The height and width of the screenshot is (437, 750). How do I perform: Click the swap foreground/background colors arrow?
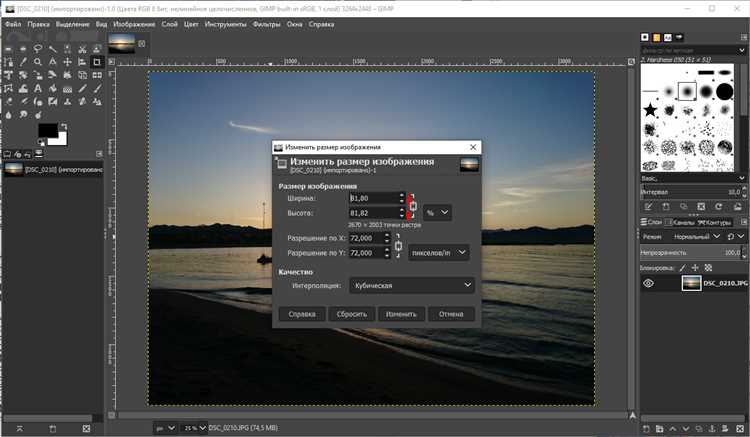point(65,126)
